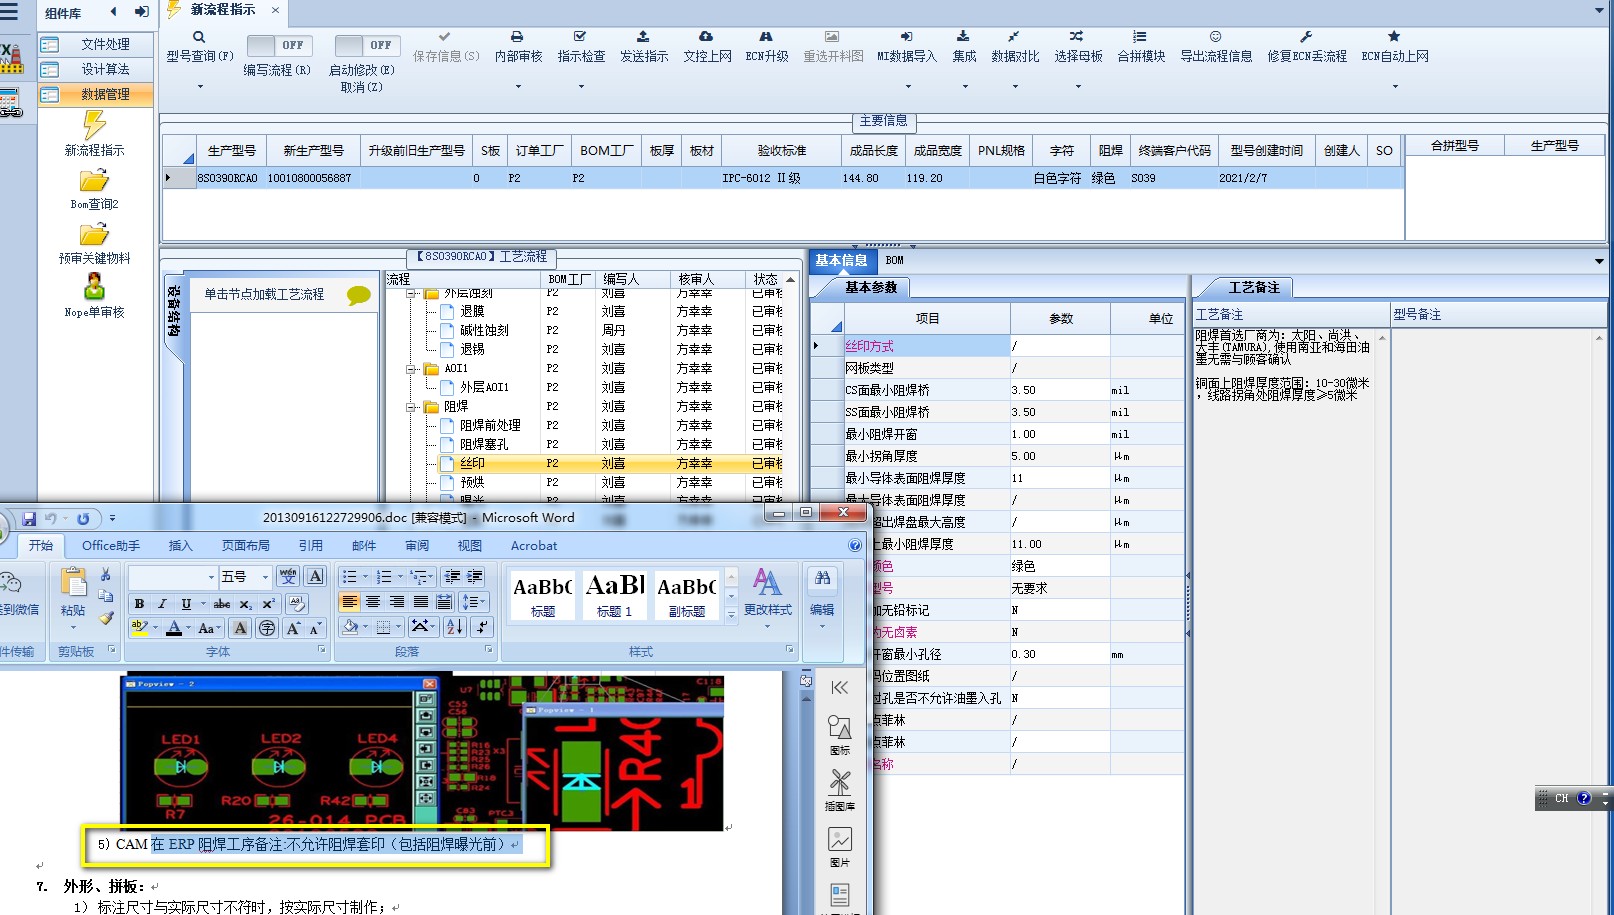
Task: Click the Word sort A-Z button
Action: click(454, 627)
